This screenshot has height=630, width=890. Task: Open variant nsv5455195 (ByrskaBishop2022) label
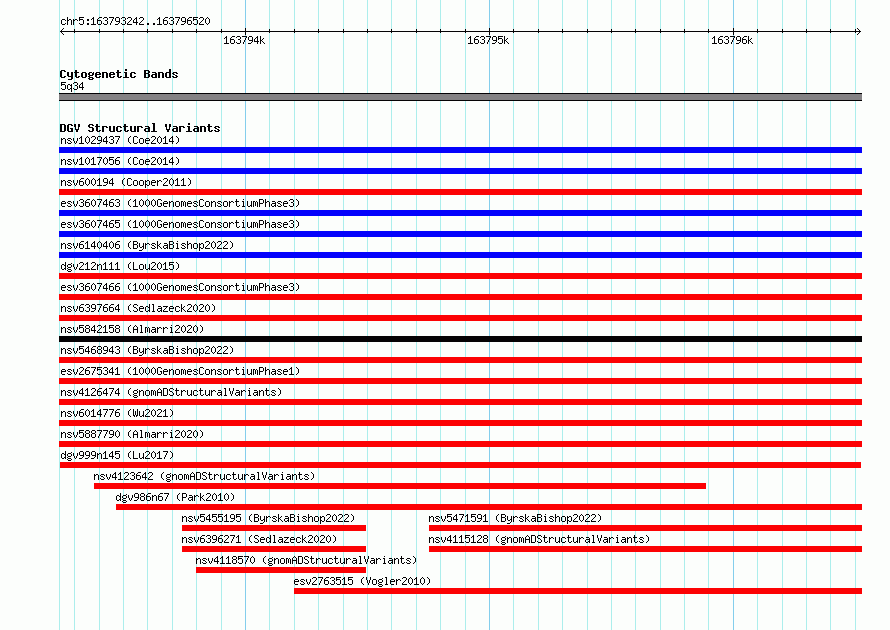(x=268, y=518)
